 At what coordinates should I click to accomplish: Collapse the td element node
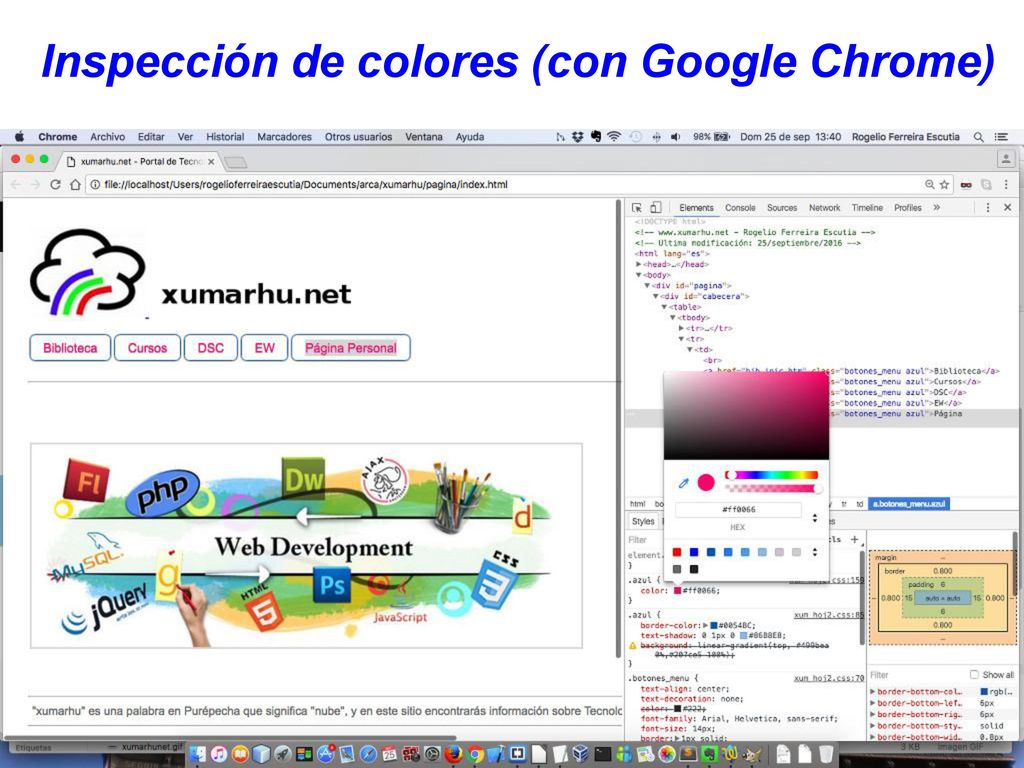click(690, 349)
